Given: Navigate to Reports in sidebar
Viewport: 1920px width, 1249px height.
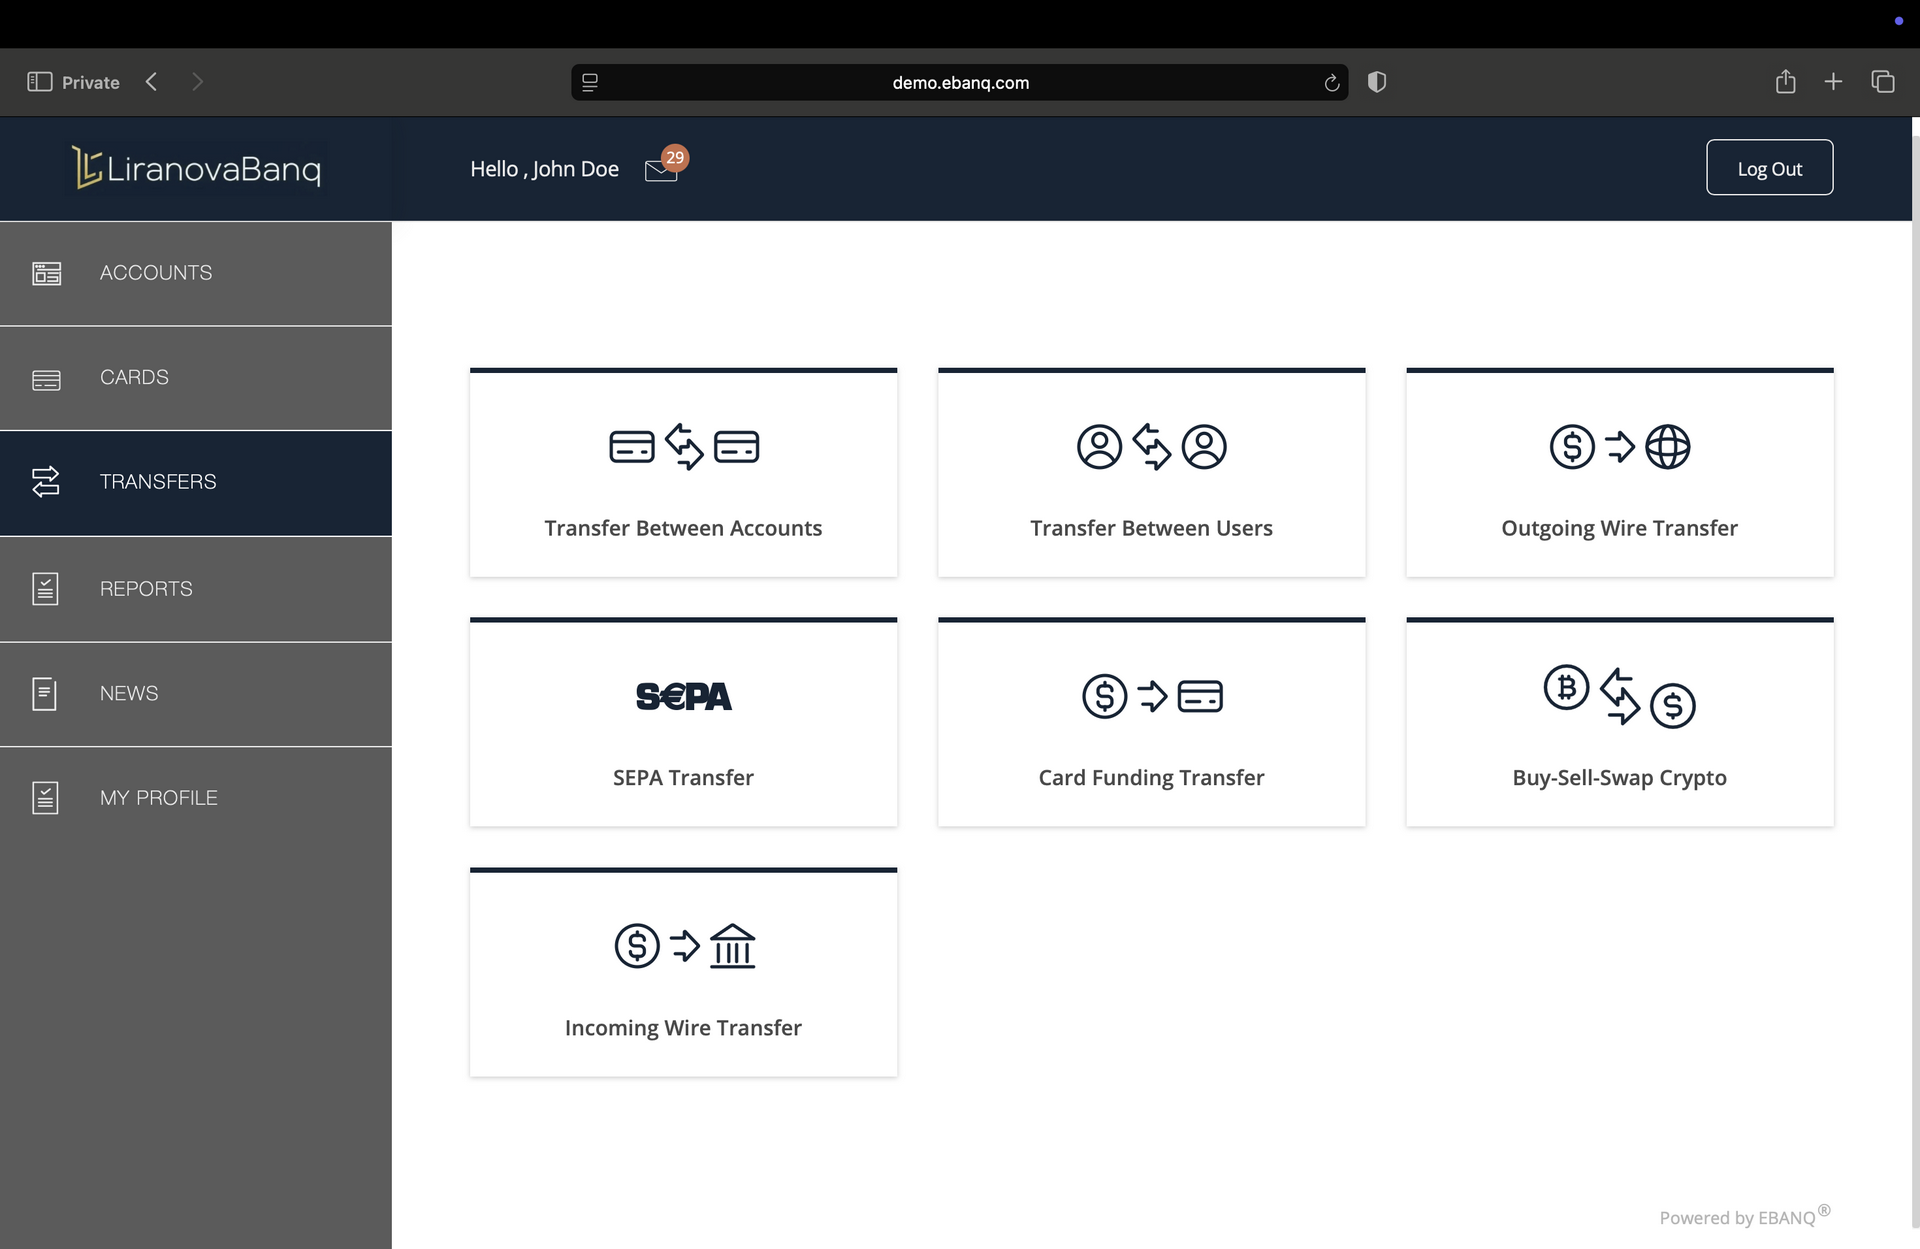Looking at the screenshot, I should point(146,589).
